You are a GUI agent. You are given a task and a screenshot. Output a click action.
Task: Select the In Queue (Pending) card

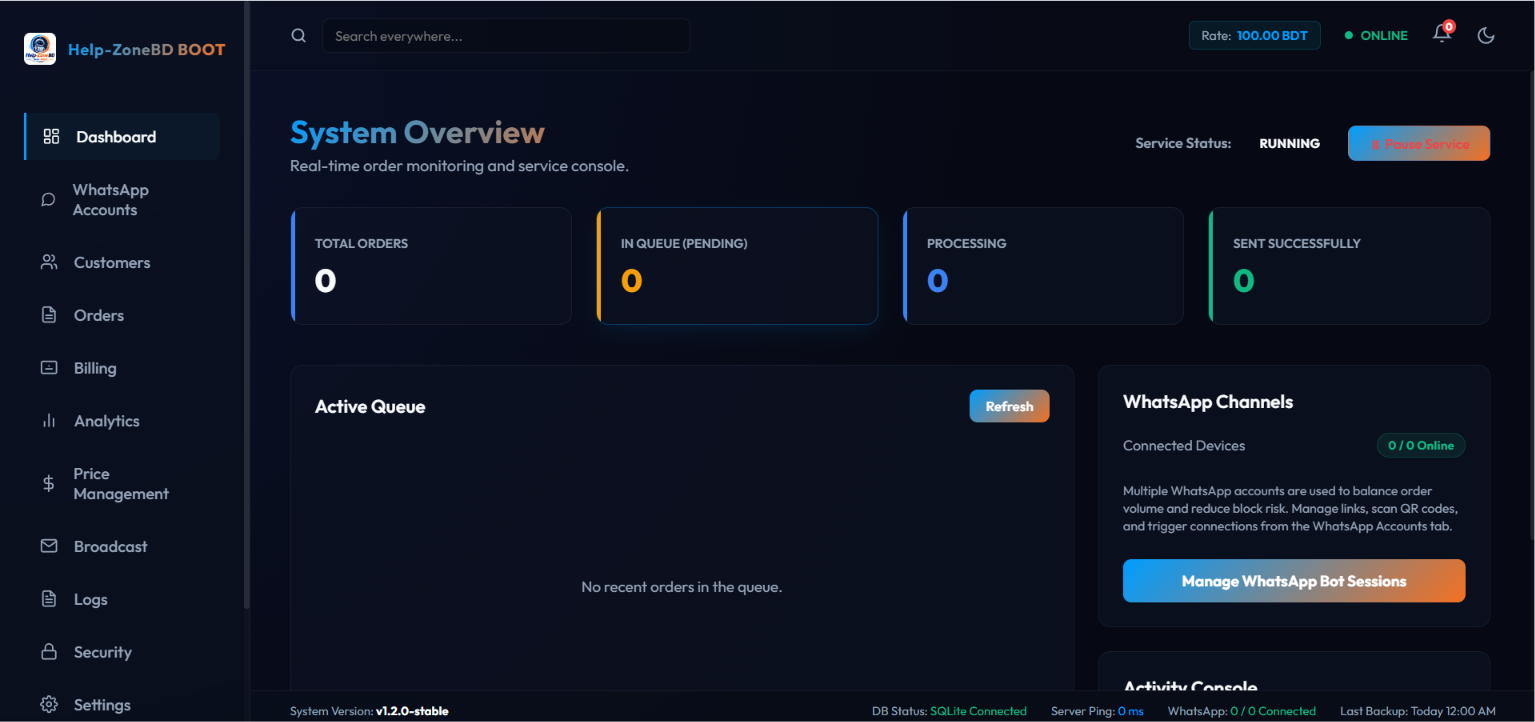coord(737,266)
